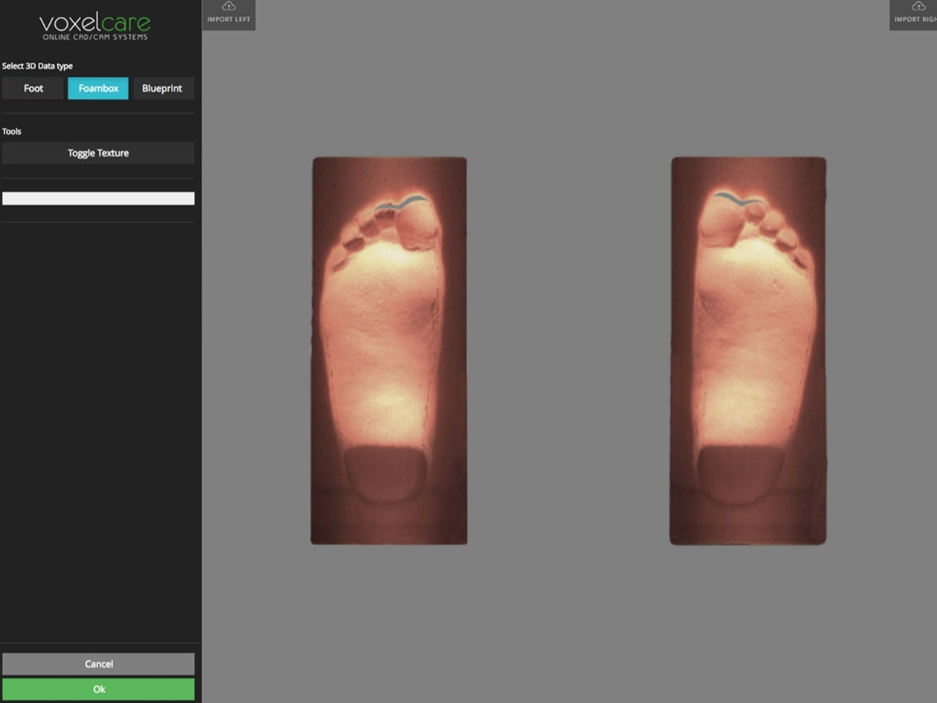Click the Import Right upload icon
Image resolution: width=937 pixels, height=703 pixels.
point(918,7)
